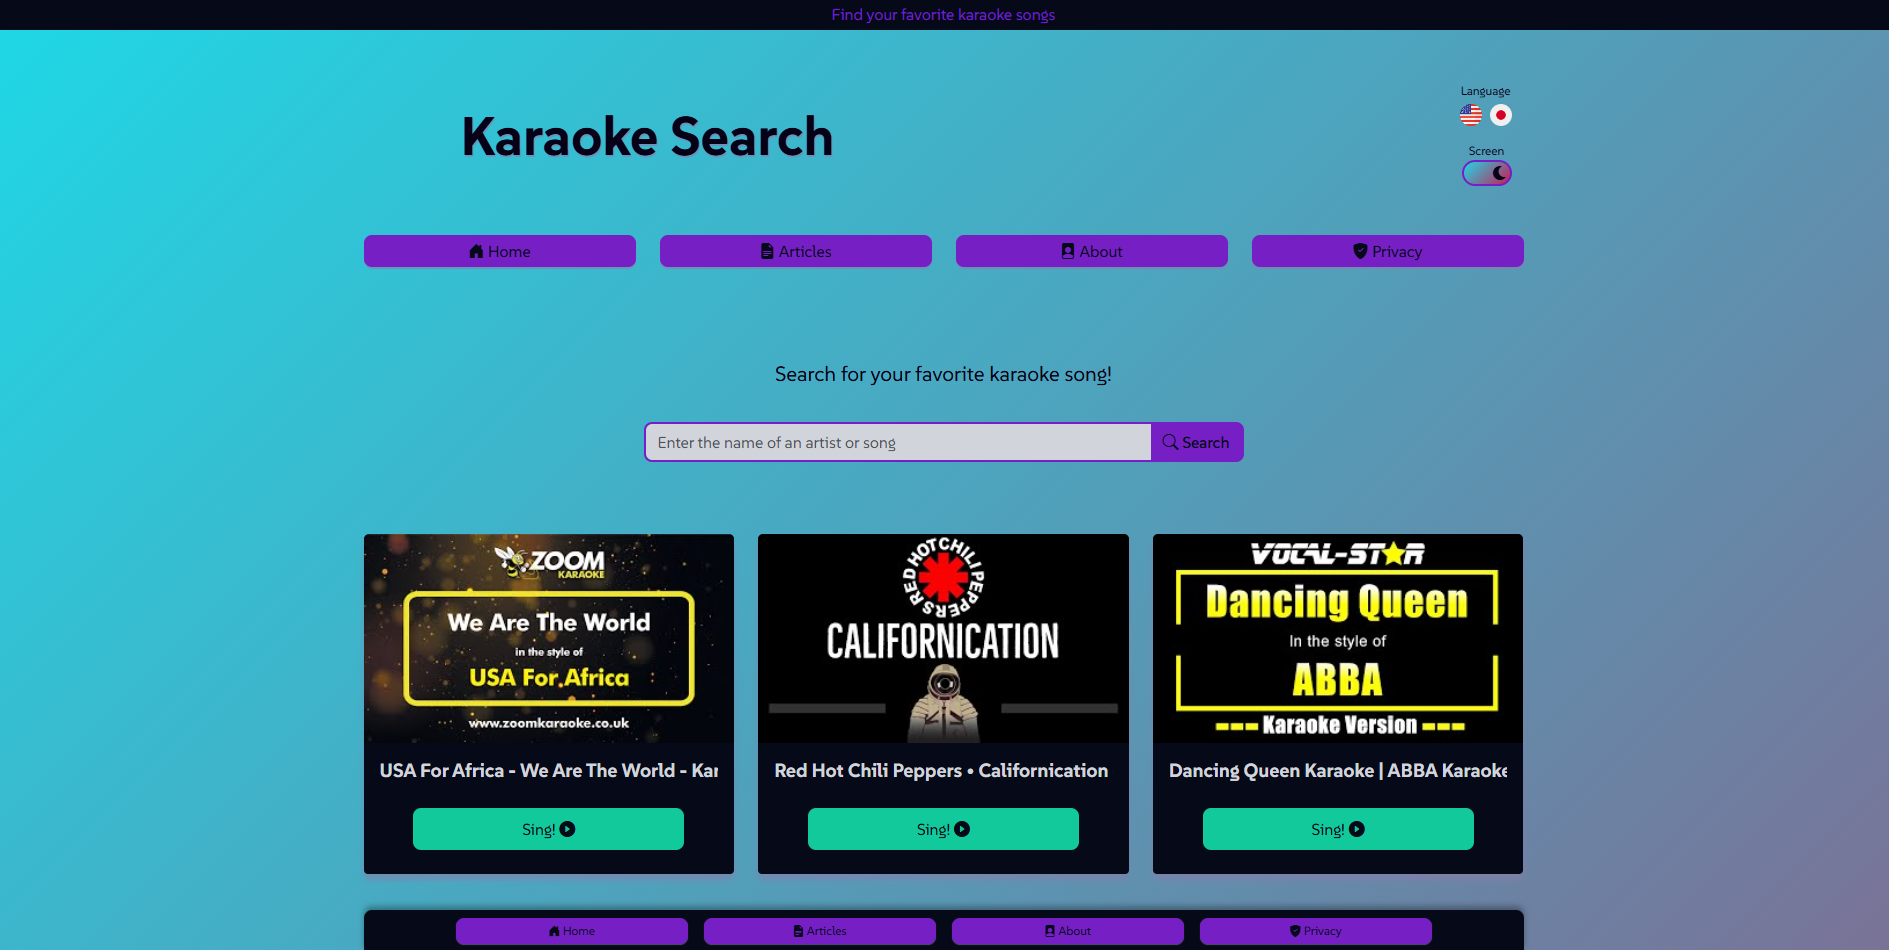The image size is (1889, 950).
Task: Click 'Find your favorite karaoke songs' banner text
Action: coord(943,15)
